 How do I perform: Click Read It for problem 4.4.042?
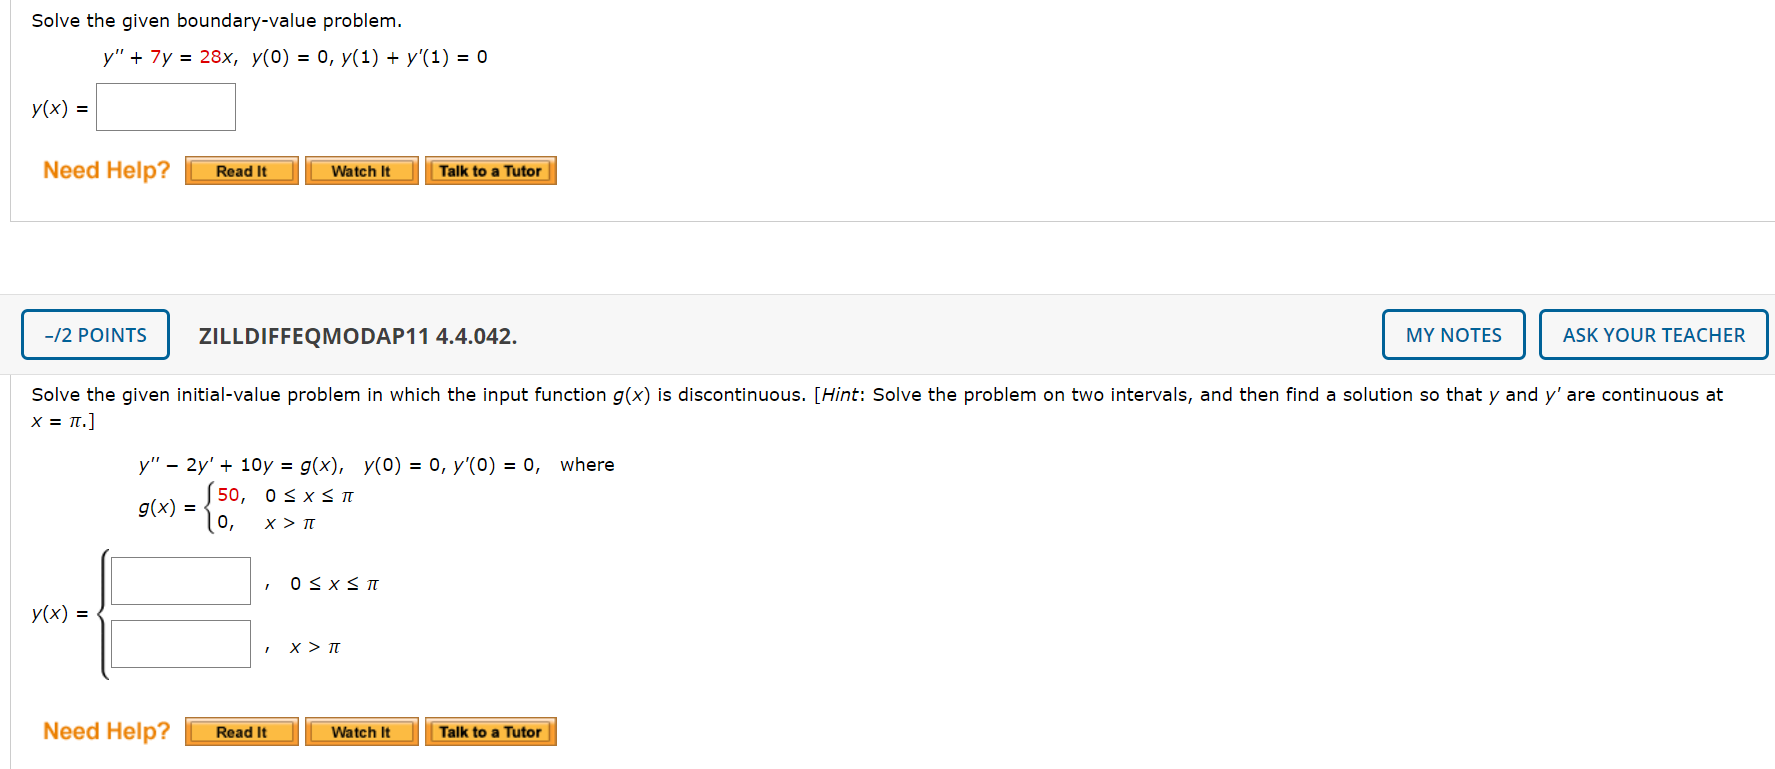tap(240, 731)
